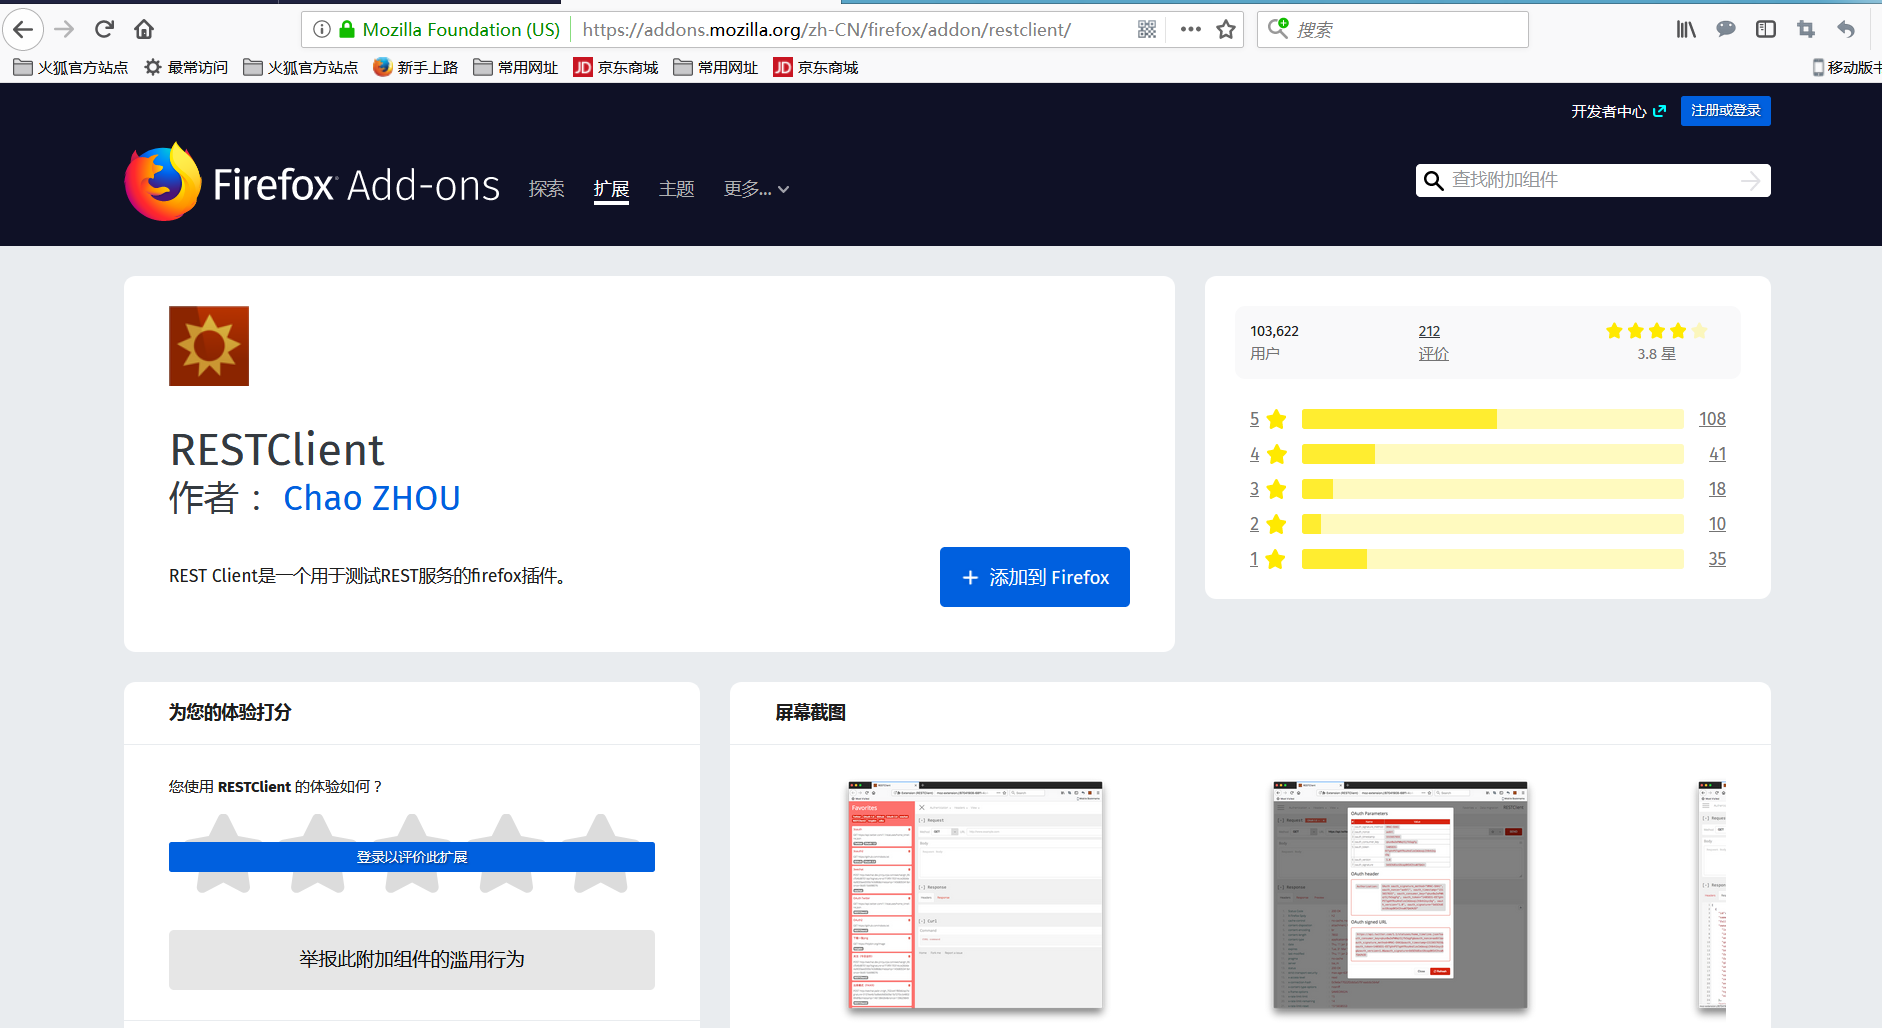Select the 主题 navigation tab
Viewport: 1882px width, 1028px height.
tap(677, 189)
